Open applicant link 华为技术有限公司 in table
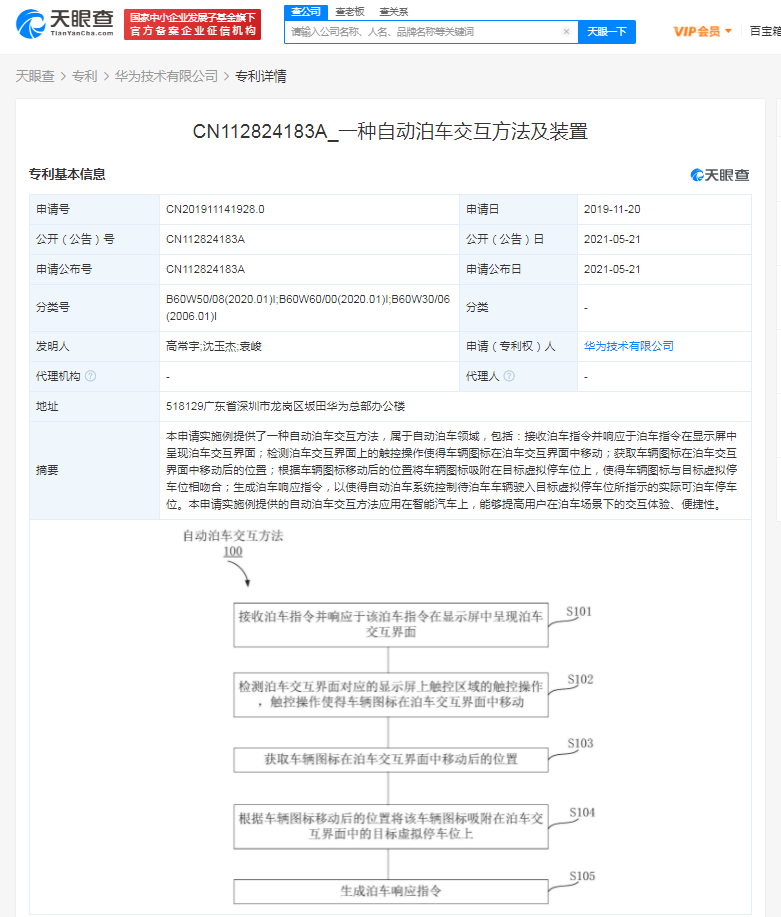 point(628,346)
